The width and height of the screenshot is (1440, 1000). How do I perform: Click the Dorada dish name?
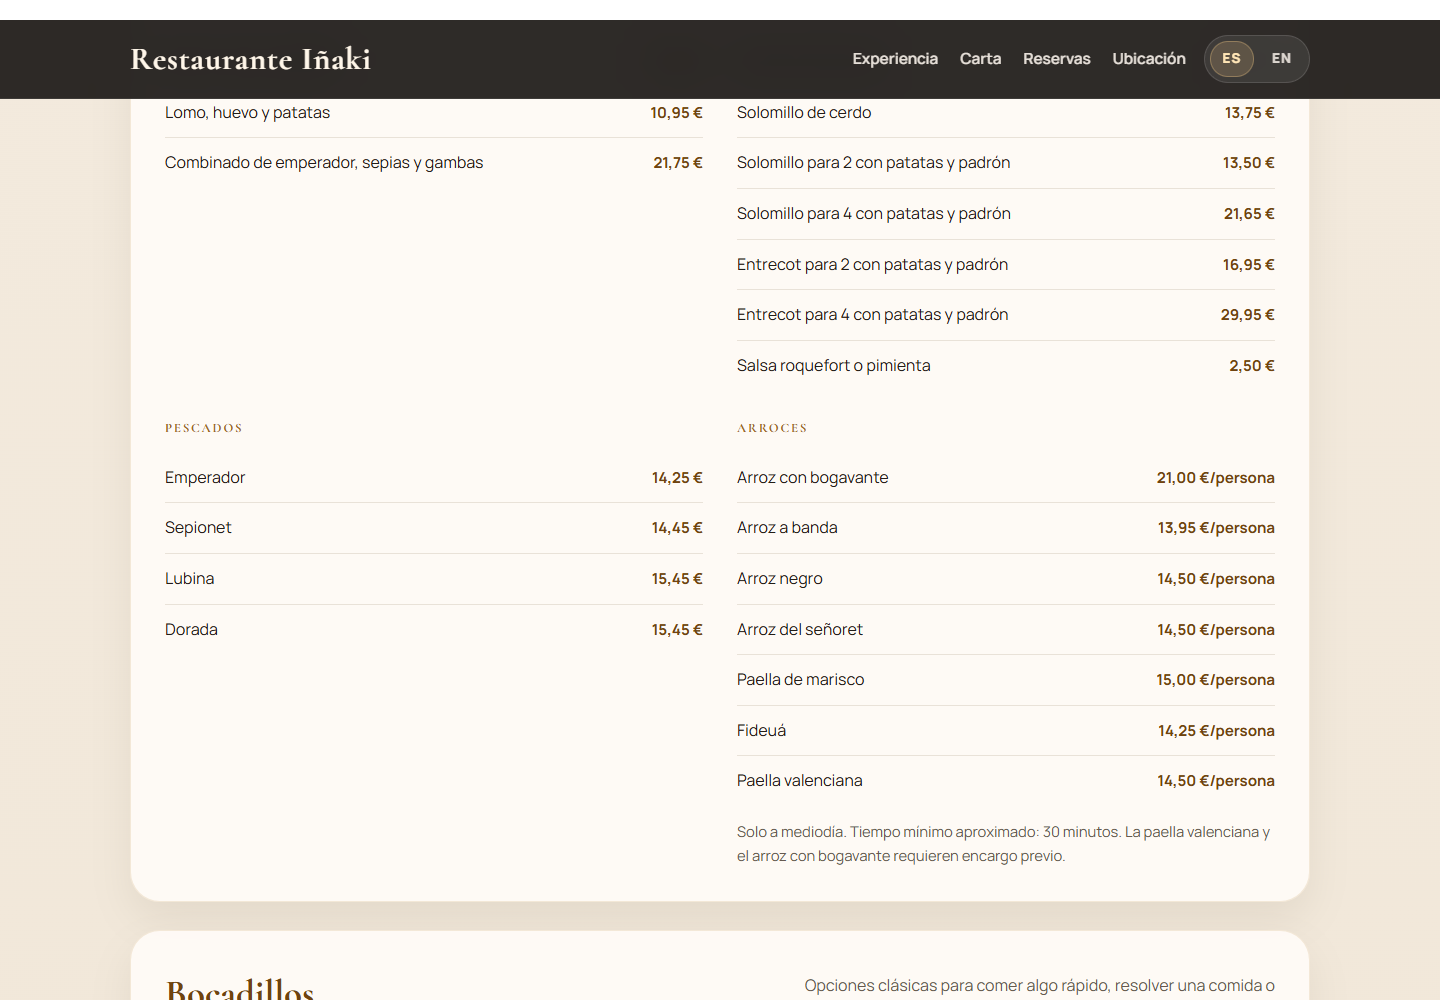191,630
